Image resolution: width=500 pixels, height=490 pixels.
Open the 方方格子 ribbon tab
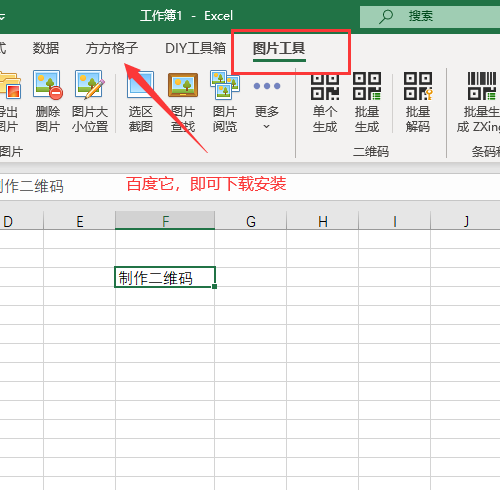click(x=112, y=48)
